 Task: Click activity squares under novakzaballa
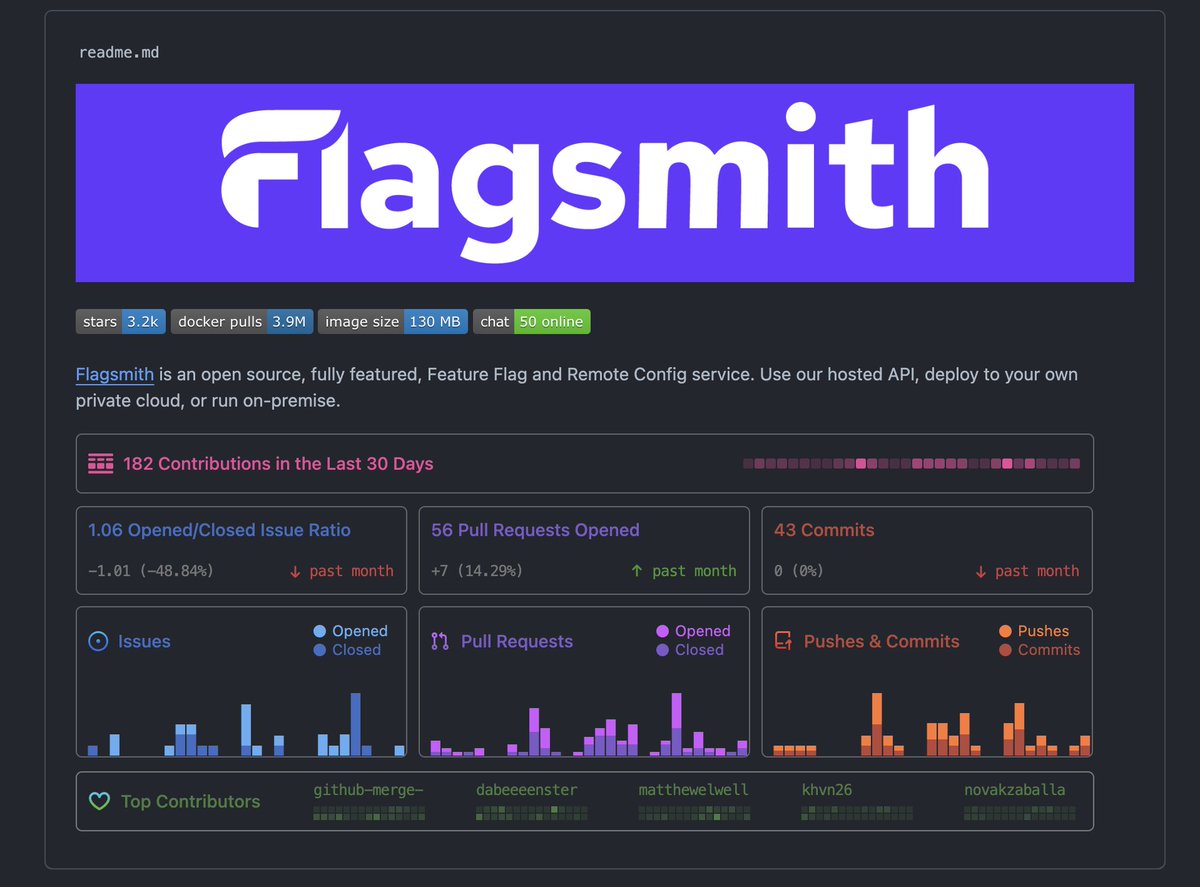[1020, 813]
